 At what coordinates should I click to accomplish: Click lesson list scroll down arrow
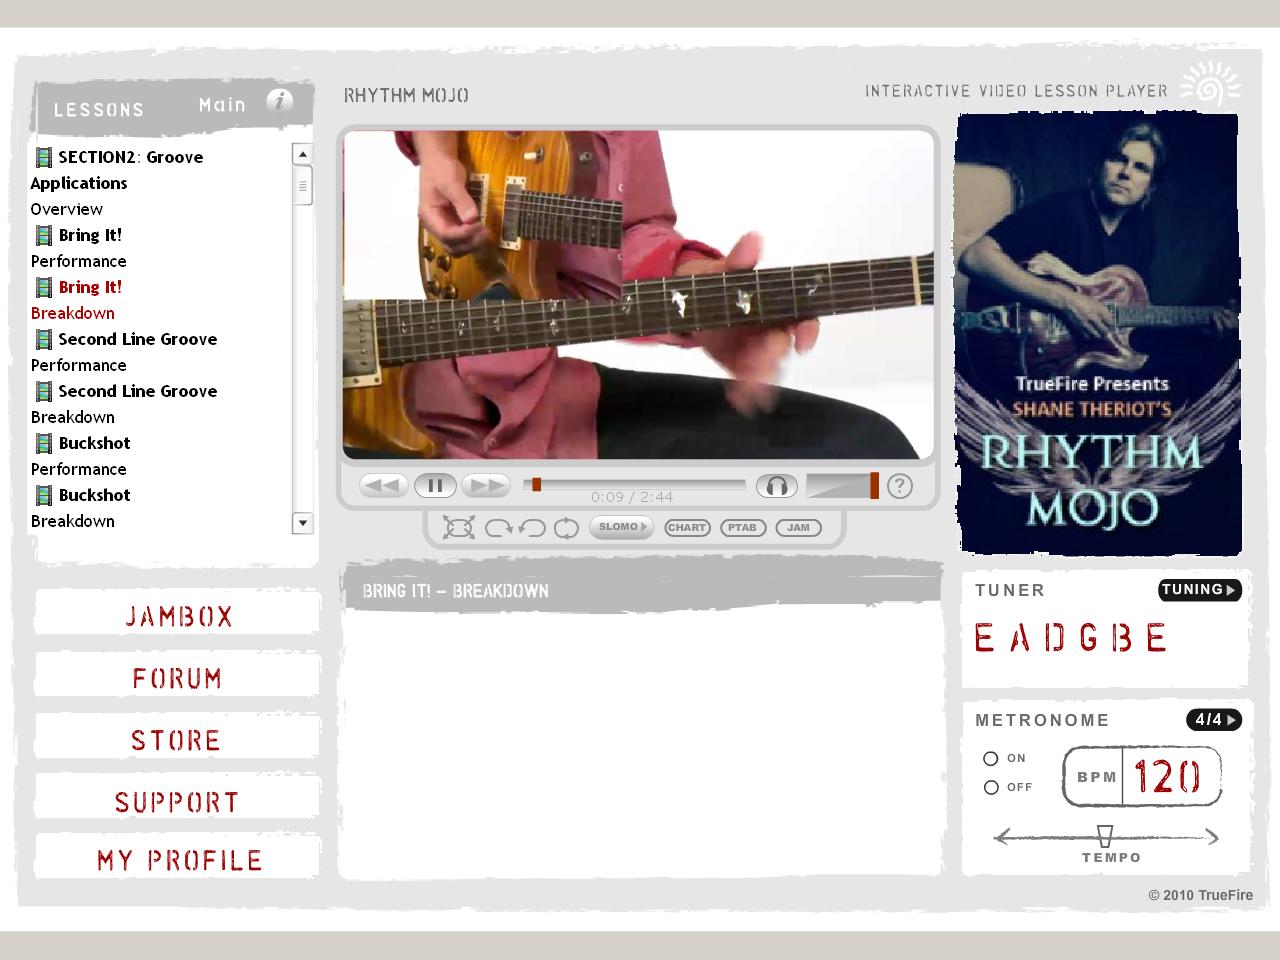pos(302,523)
